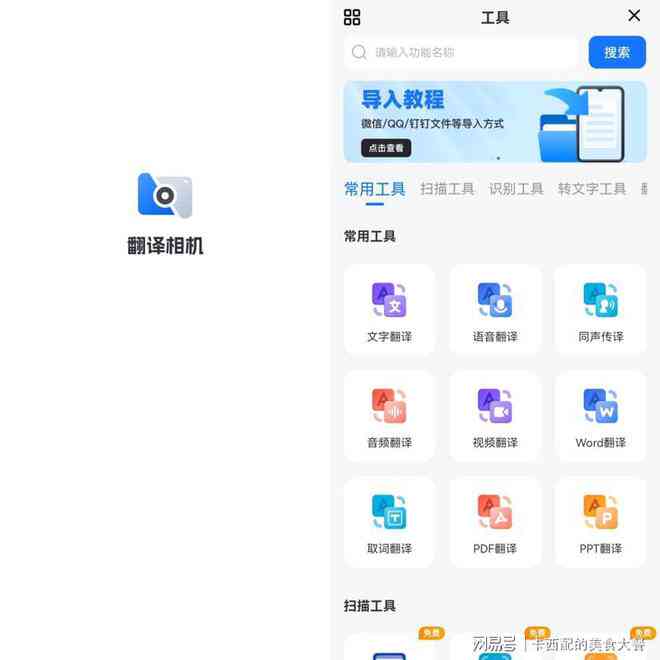
Task: Open the 导入教程 banner
Action: pyautogui.click(x=495, y=122)
